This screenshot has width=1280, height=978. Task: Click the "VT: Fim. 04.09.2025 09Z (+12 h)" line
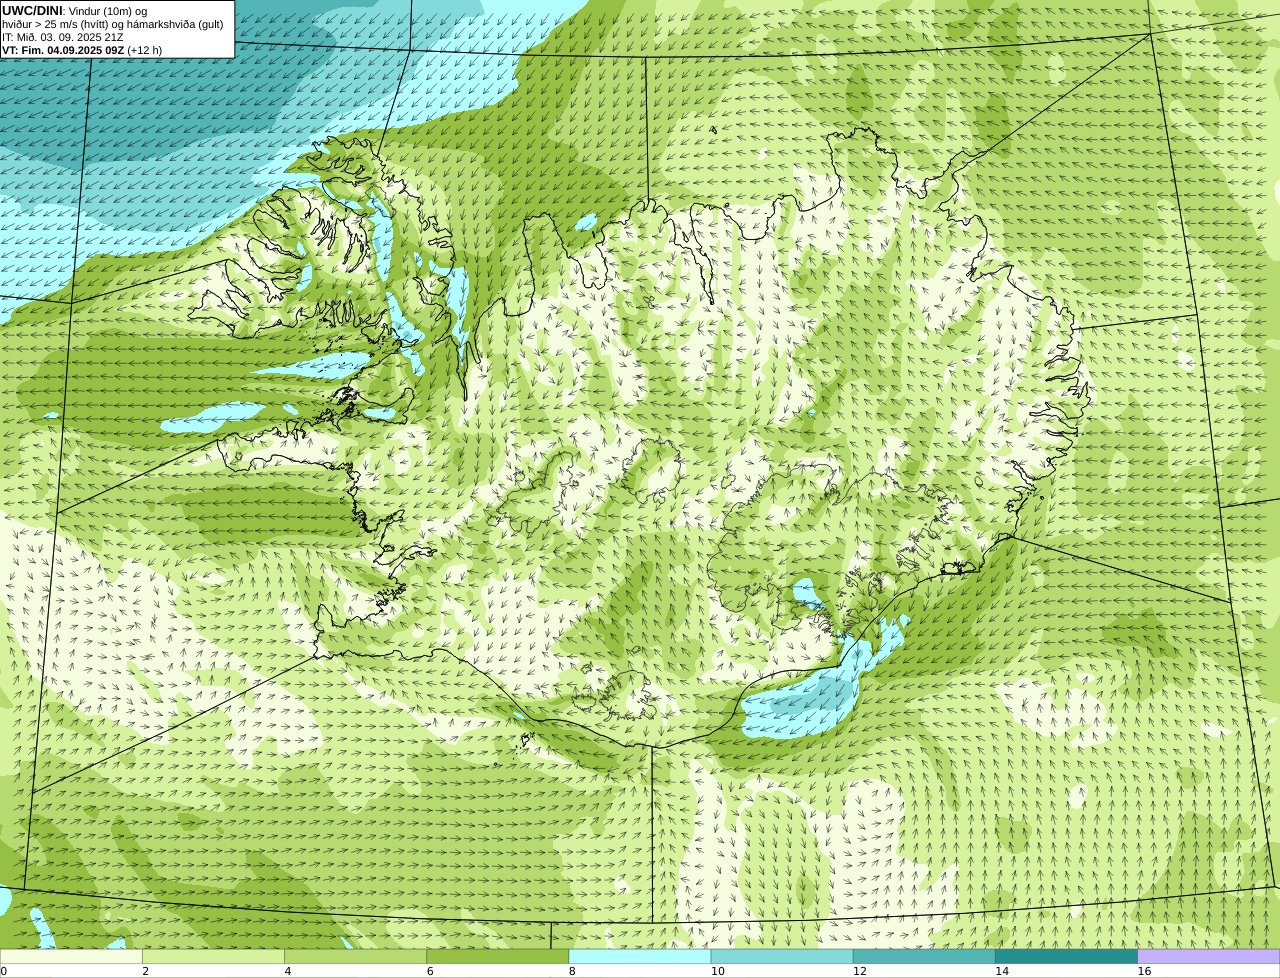[82, 50]
